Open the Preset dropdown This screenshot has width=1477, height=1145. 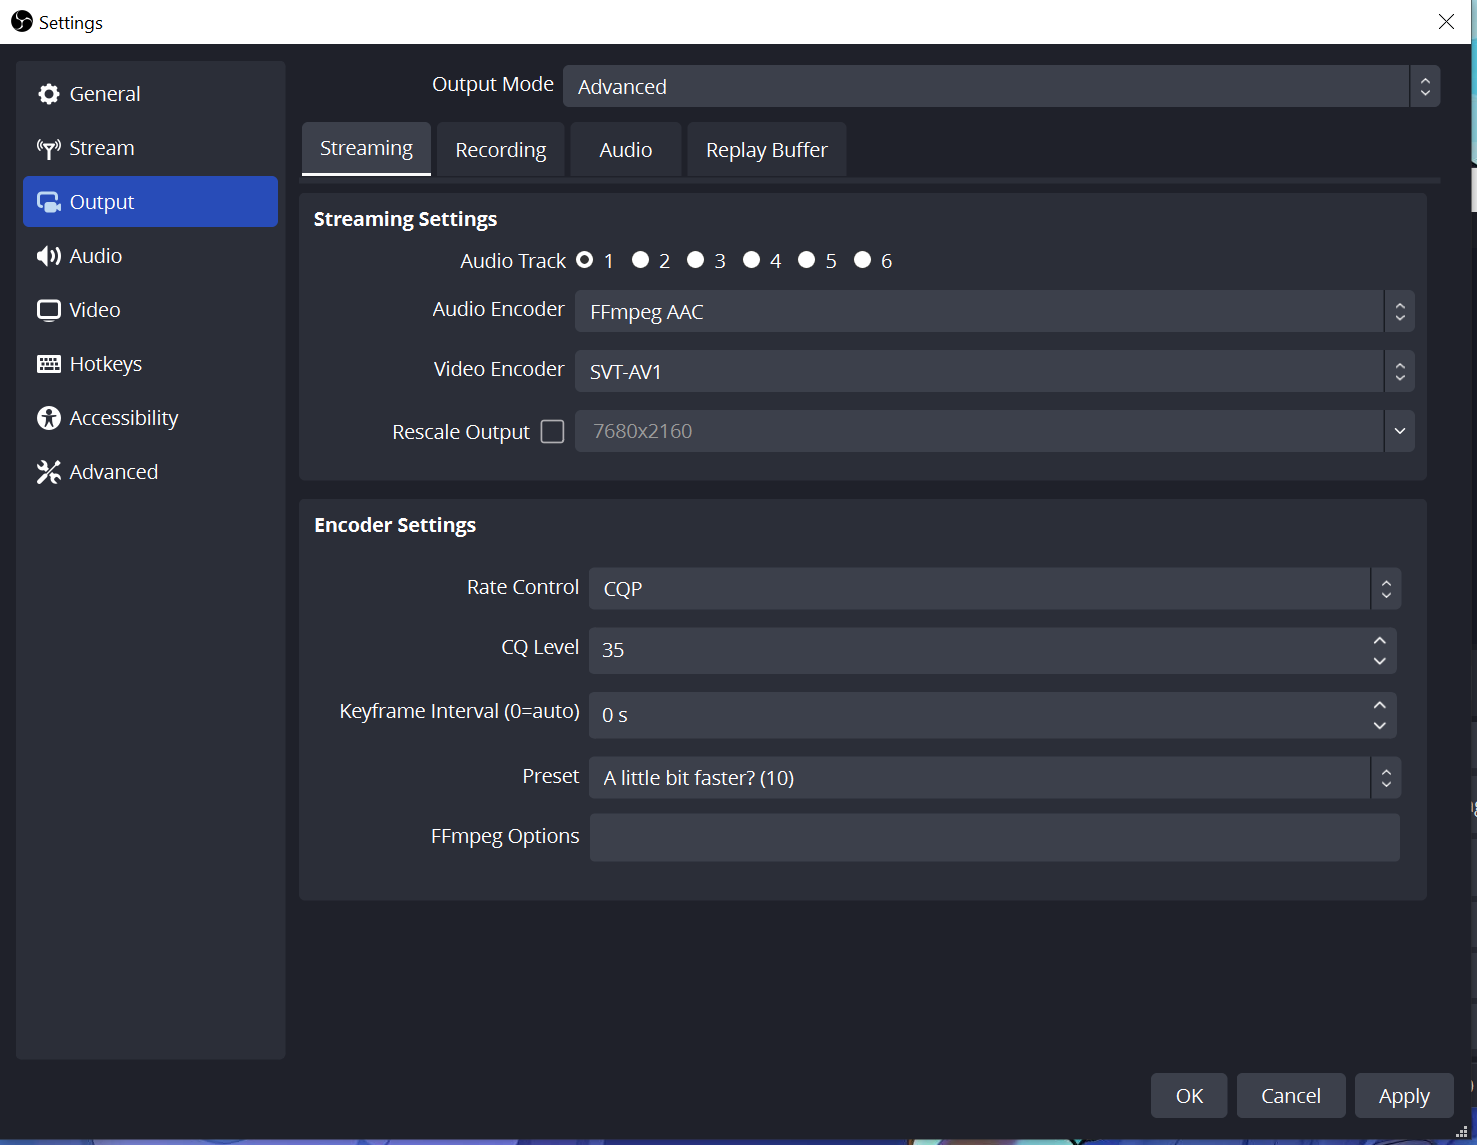coord(995,777)
